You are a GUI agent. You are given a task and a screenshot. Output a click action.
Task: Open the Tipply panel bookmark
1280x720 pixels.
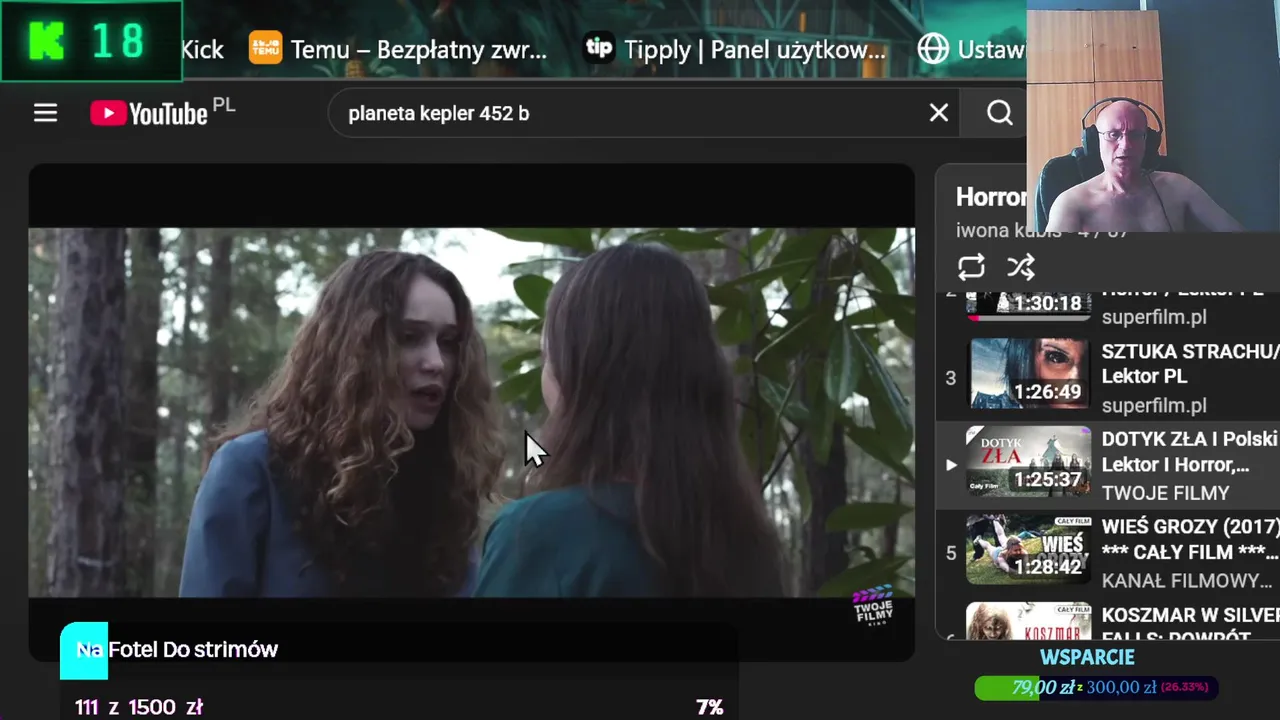[735, 49]
